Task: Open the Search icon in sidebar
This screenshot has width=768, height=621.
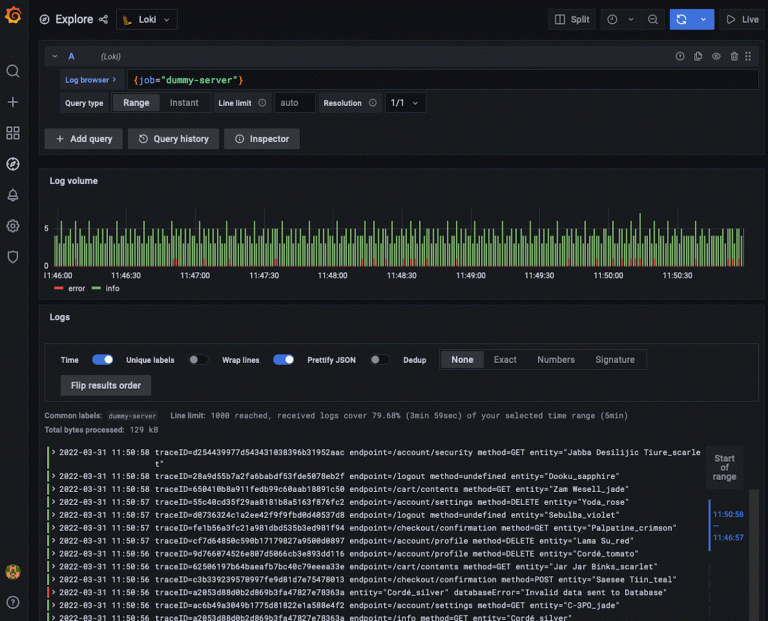Action: click(x=13, y=71)
